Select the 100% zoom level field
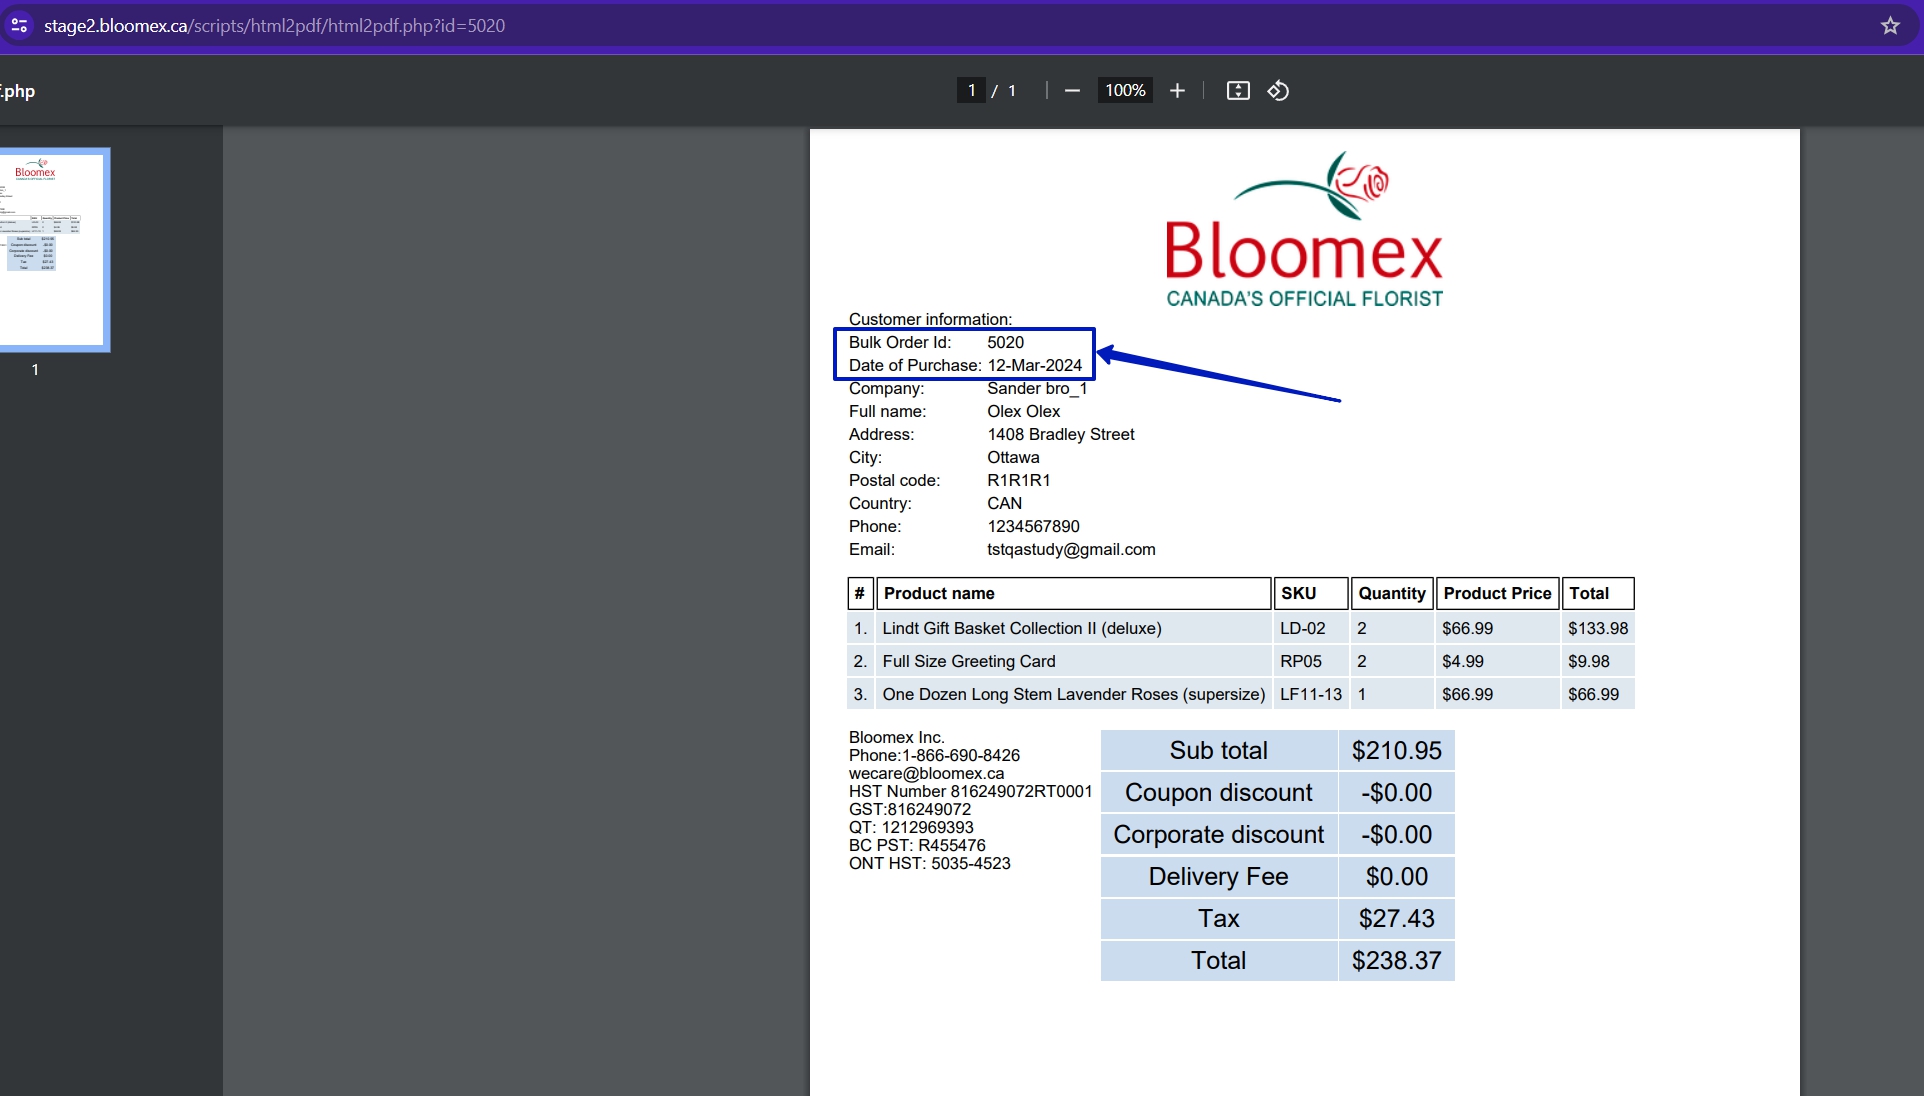1924x1096 pixels. [x=1125, y=90]
